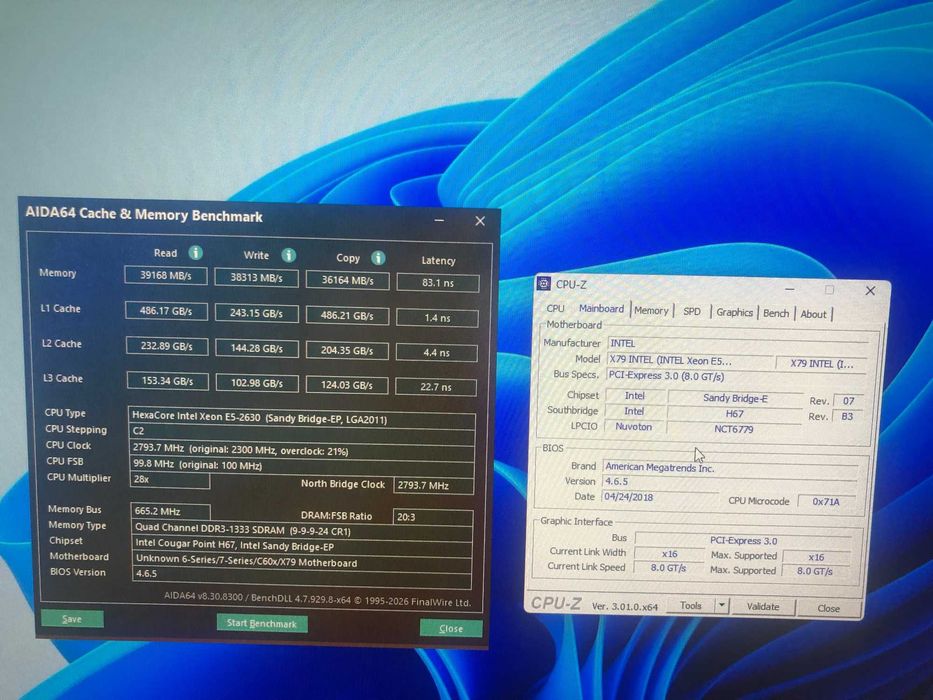This screenshot has width=933, height=700.
Task: Click the L2 Cache latency 4.4 ns
Action: pyautogui.click(x=436, y=352)
